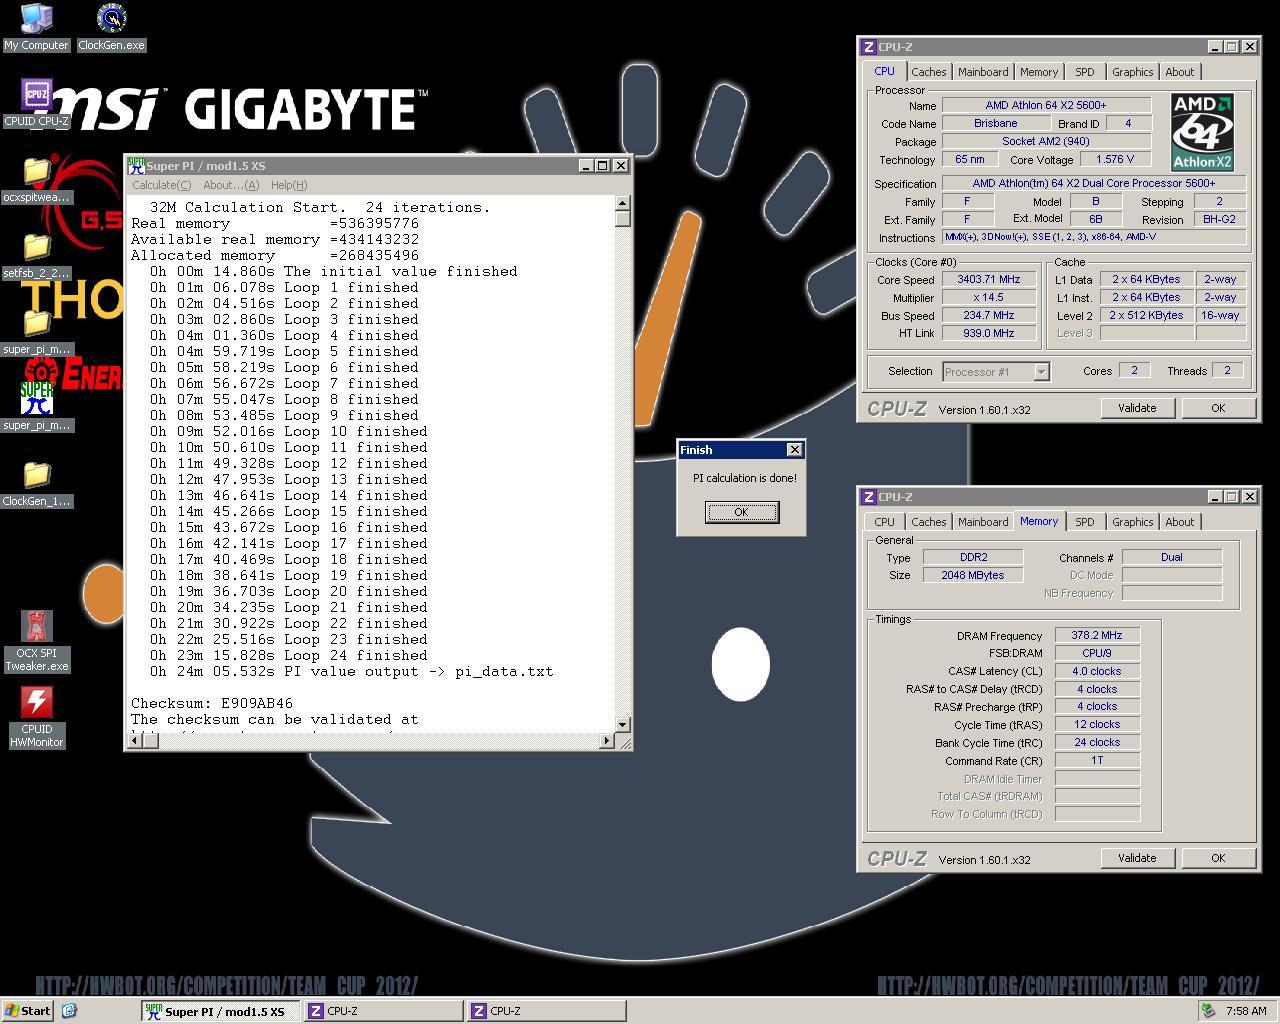Click the CAS# Latency 4.0 clocks value
Screen dimensions: 1280x1024
click(x=1097, y=672)
